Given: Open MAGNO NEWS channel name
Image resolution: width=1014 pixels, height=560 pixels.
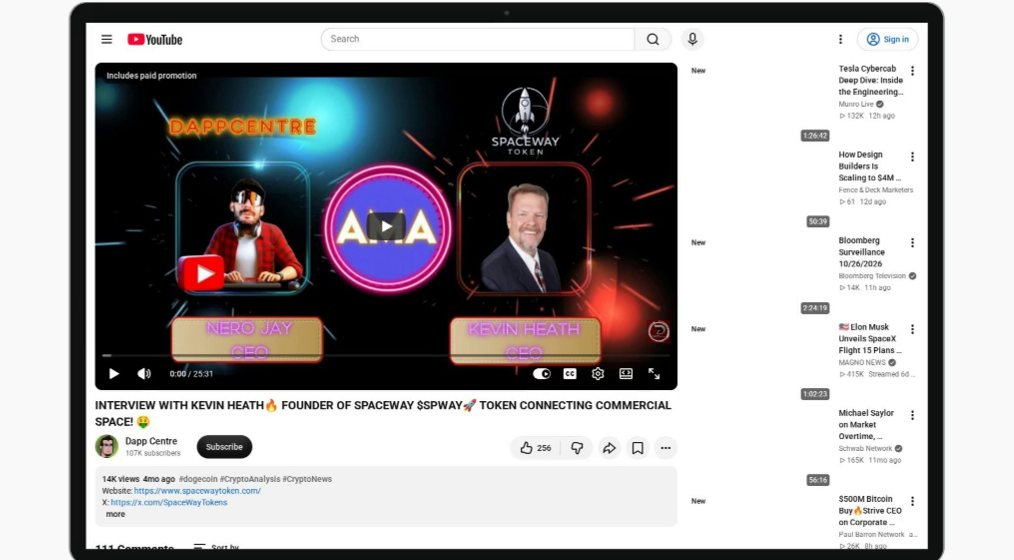Looking at the screenshot, I should tap(862, 363).
